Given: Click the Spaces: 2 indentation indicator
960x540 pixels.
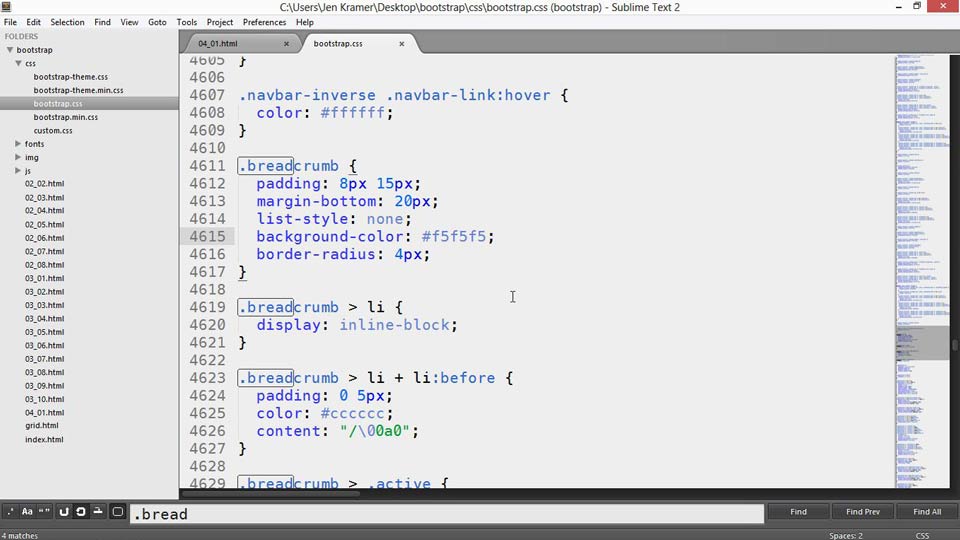Looking at the screenshot, I should click(846, 535).
